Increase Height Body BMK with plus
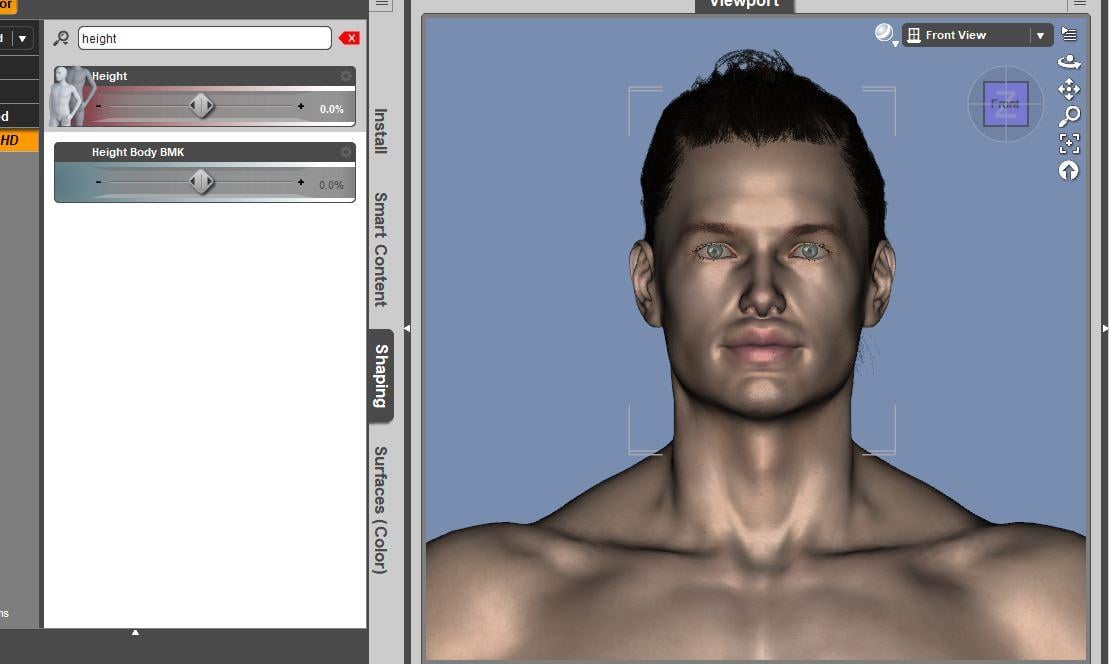 tap(301, 182)
